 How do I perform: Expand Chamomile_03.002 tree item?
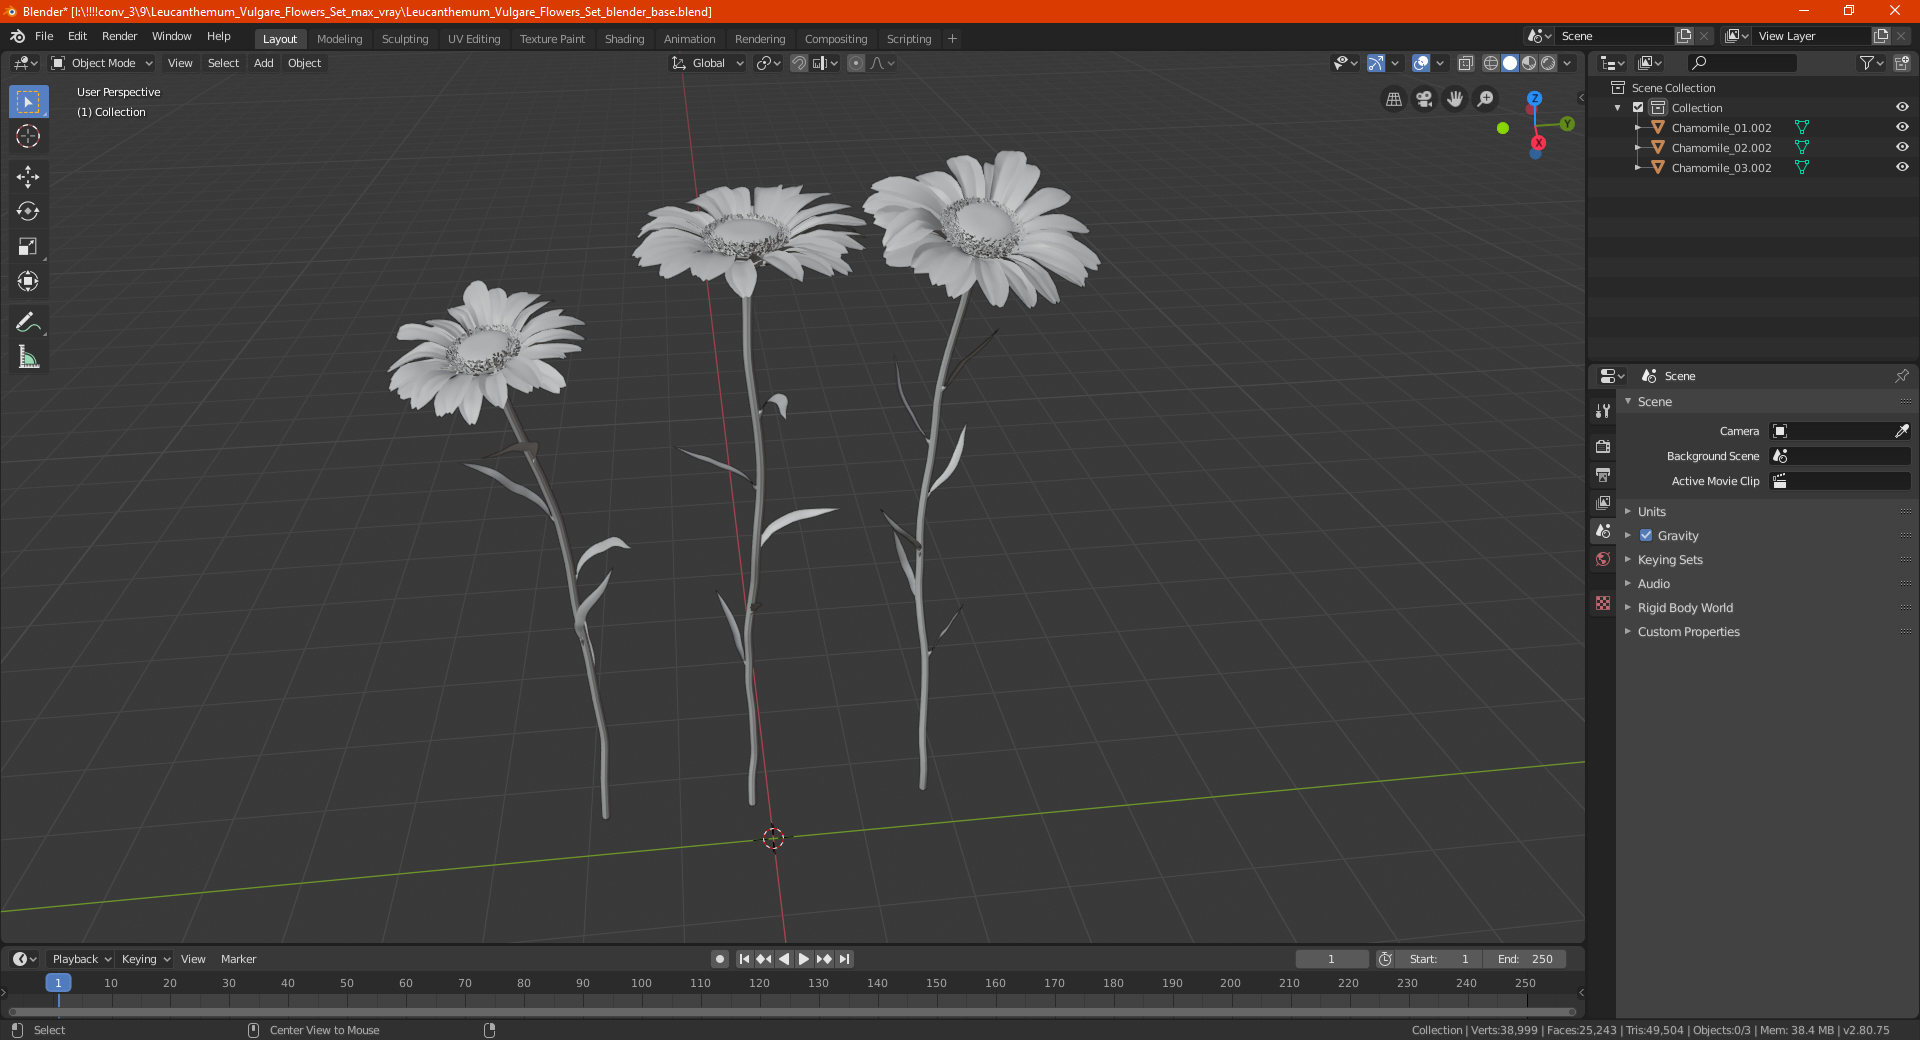click(x=1638, y=168)
